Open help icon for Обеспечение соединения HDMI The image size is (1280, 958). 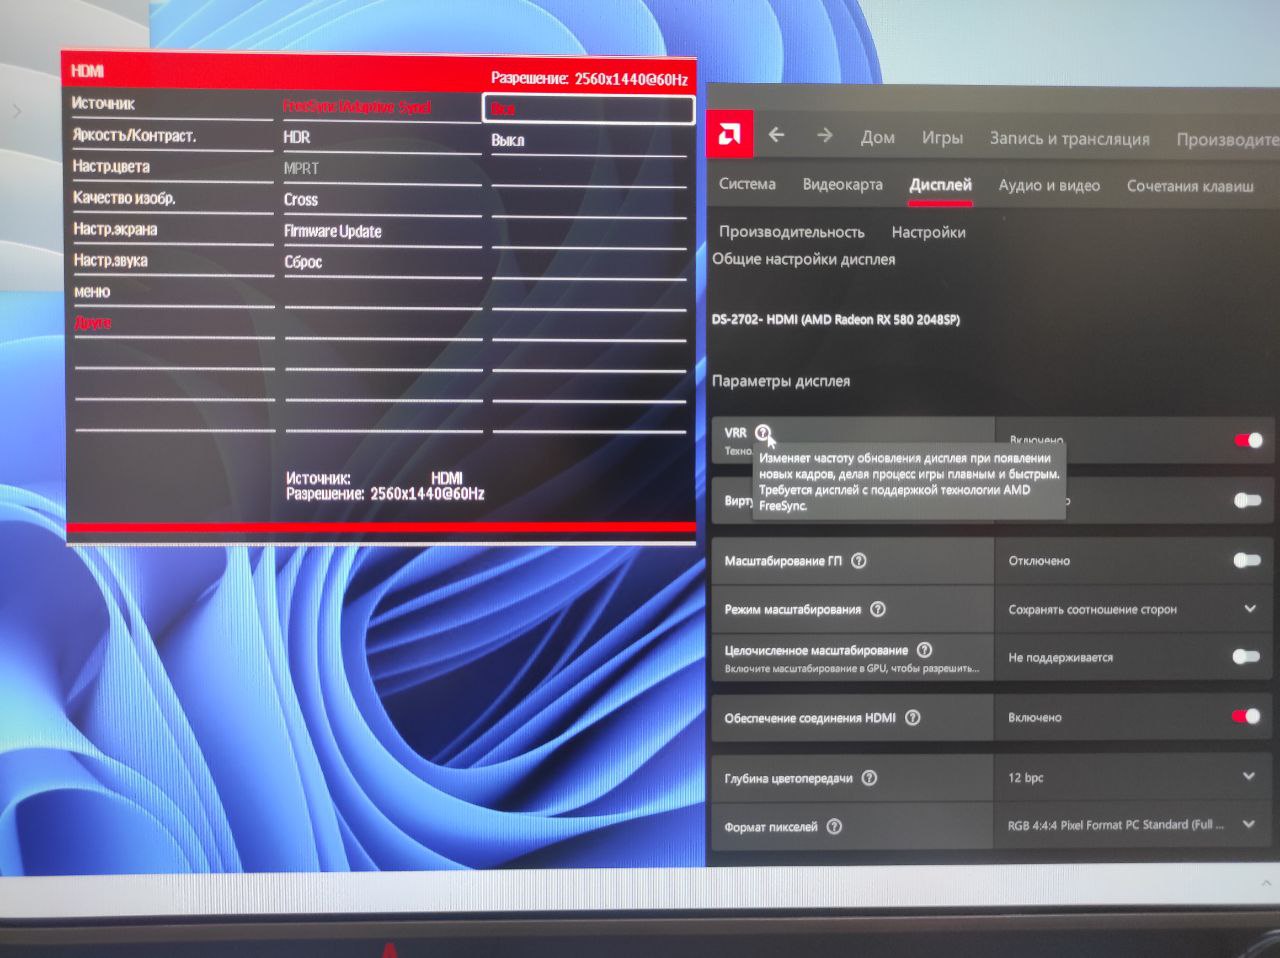click(x=913, y=718)
